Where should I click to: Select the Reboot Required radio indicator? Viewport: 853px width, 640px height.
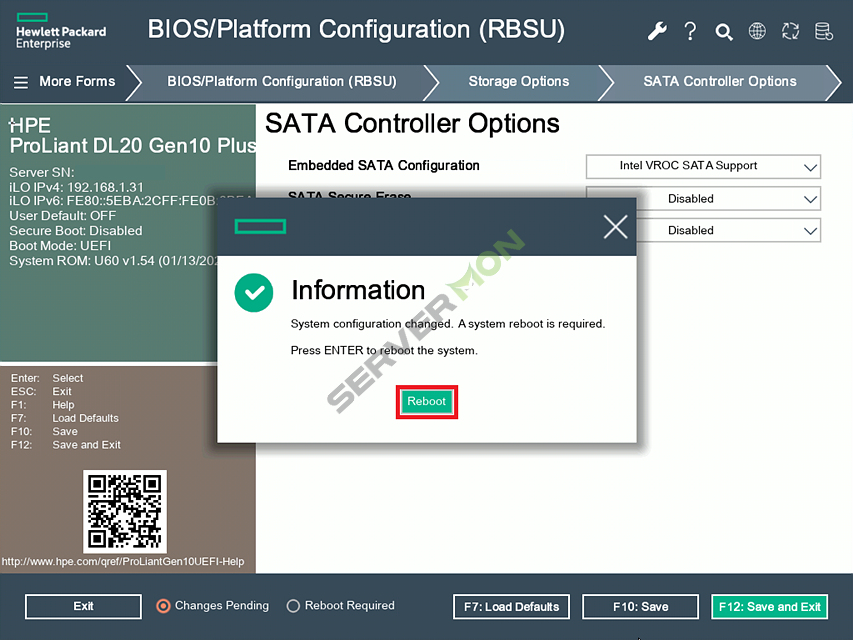point(293,606)
